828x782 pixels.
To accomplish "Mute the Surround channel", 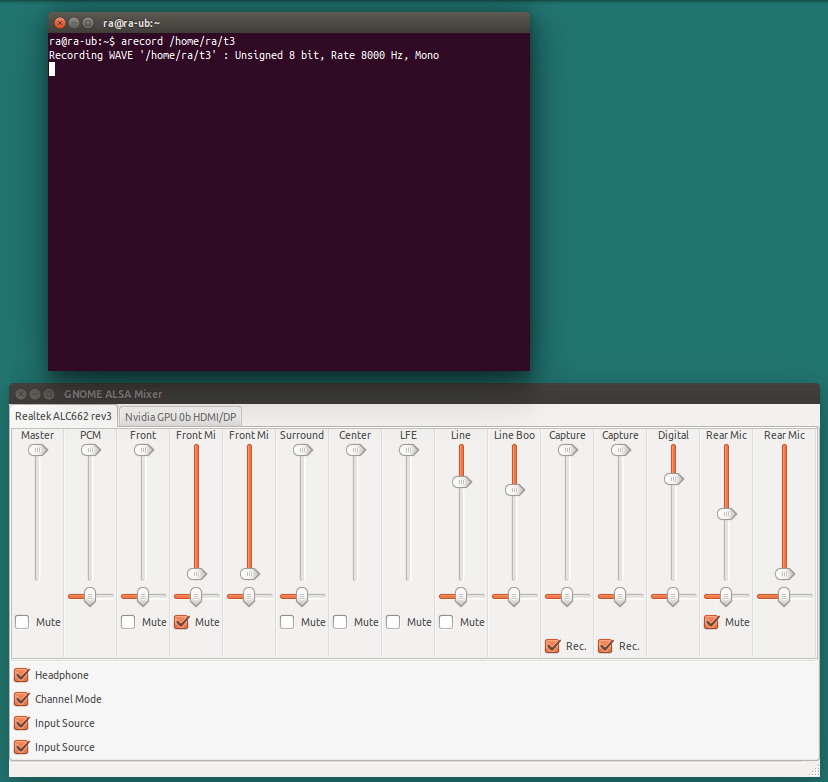I will [x=285, y=622].
